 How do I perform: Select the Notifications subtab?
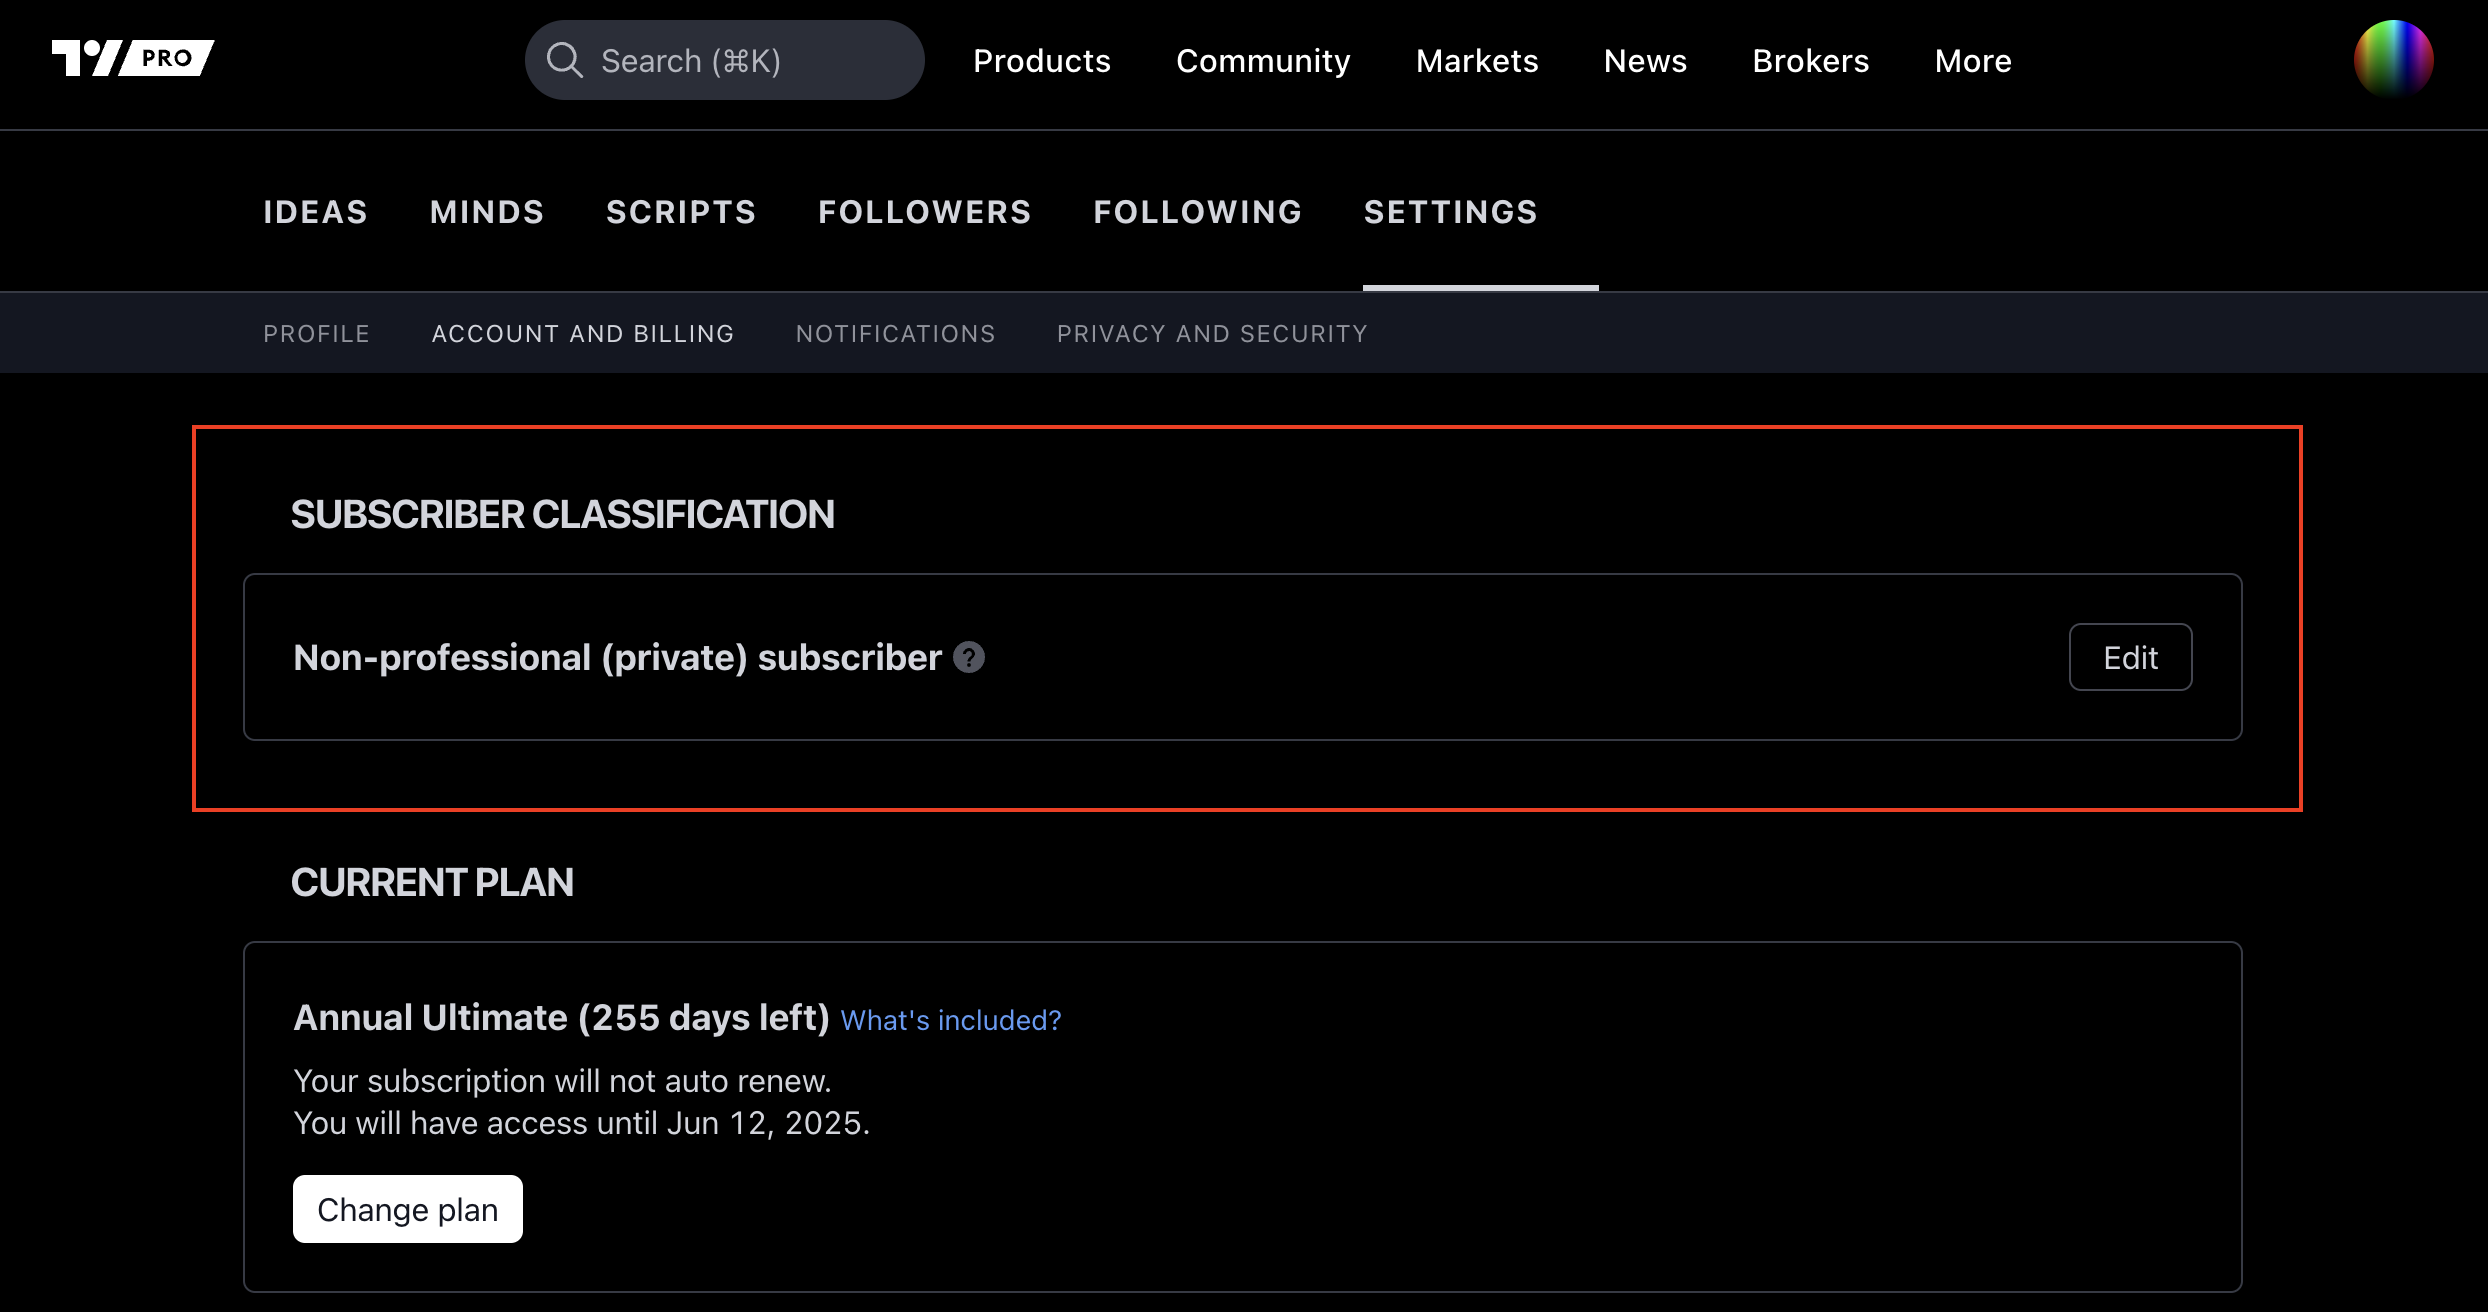click(895, 334)
